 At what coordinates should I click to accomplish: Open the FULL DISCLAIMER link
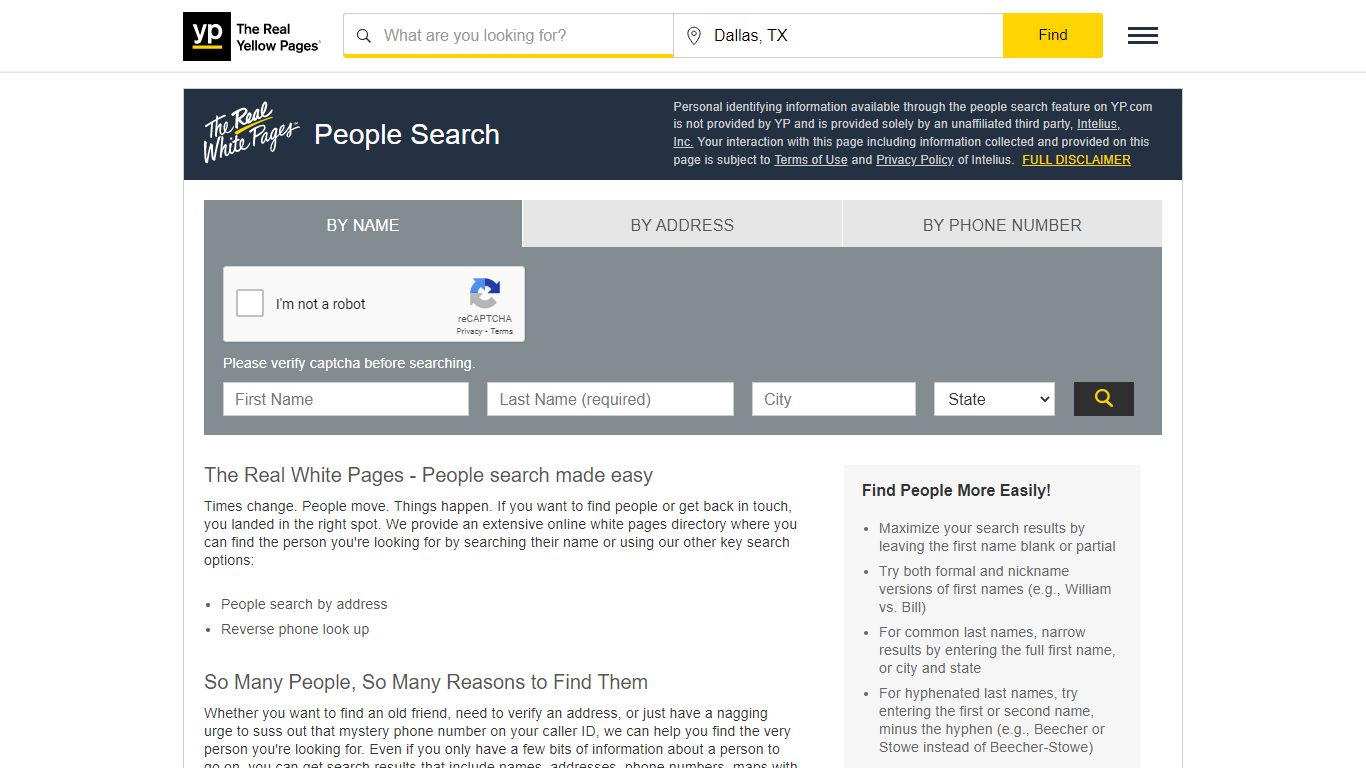tap(1076, 159)
